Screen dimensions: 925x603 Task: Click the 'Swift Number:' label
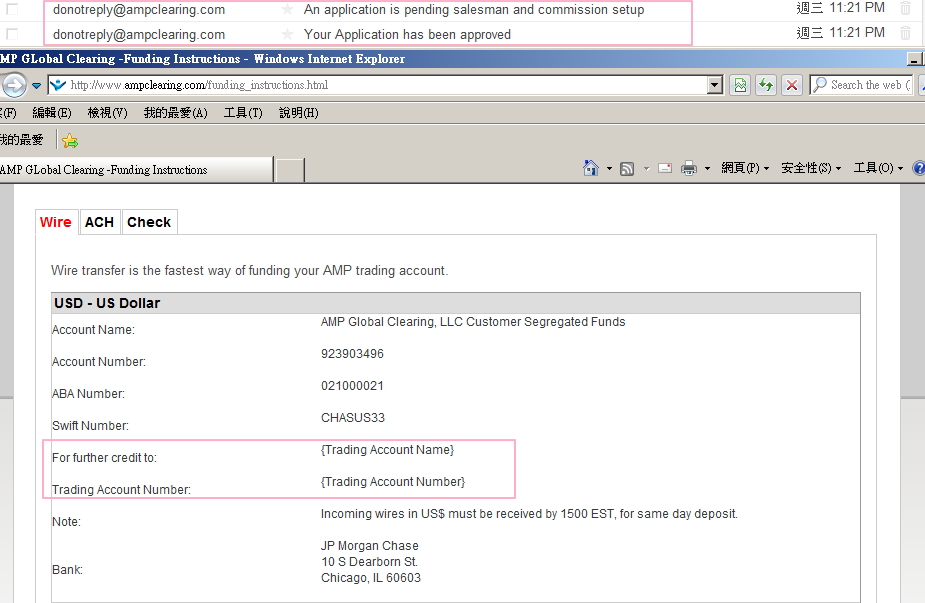click(x=90, y=426)
